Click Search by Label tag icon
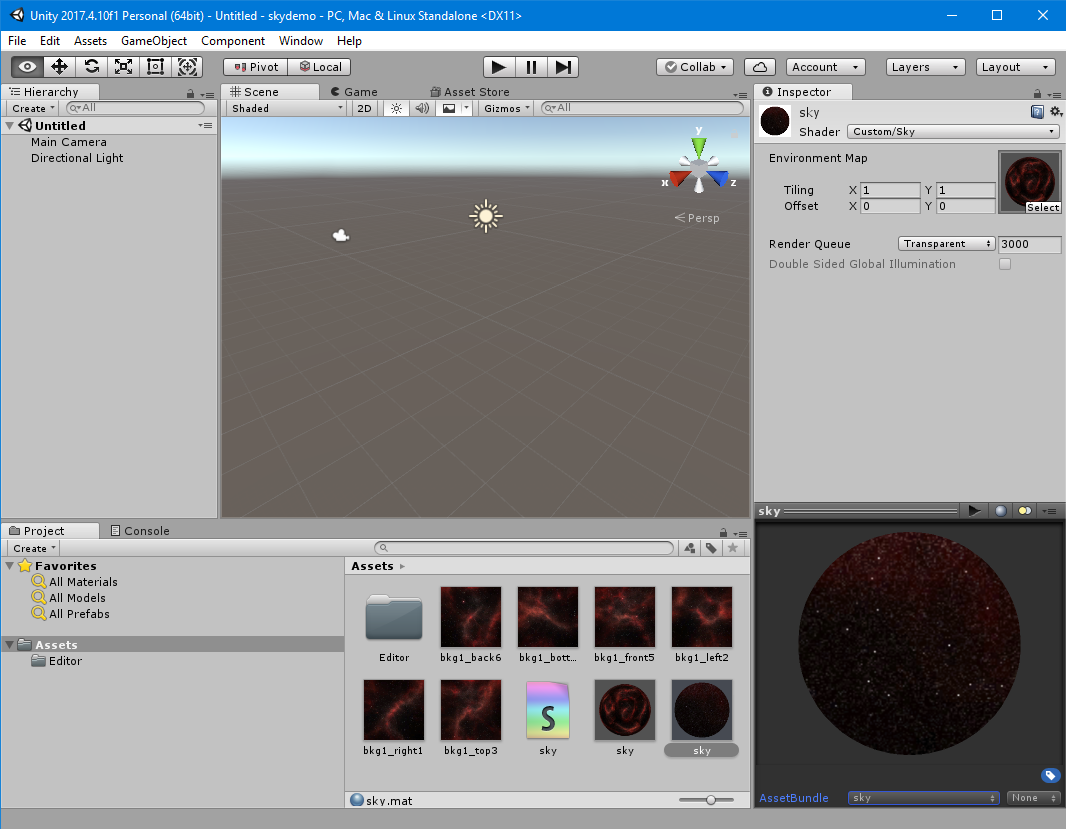Screen dimensions: 1066x829 coord(711,548)
